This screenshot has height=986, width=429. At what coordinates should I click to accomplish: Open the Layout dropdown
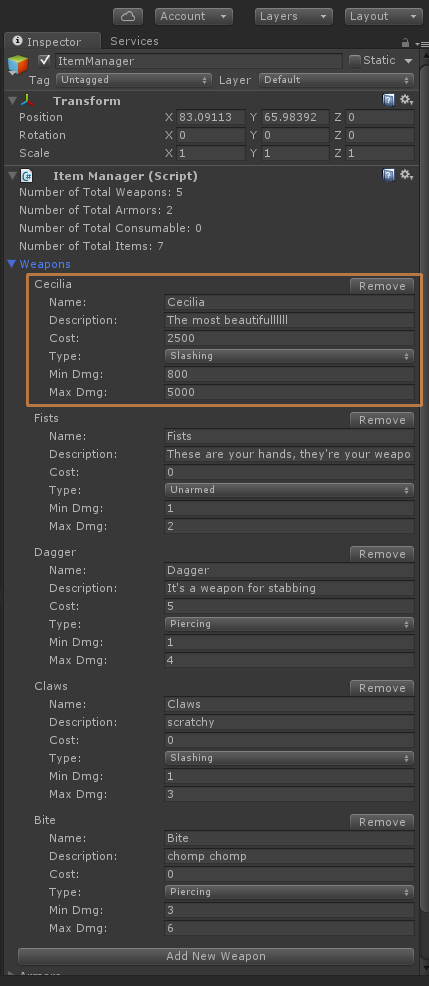tap(384, 16)
